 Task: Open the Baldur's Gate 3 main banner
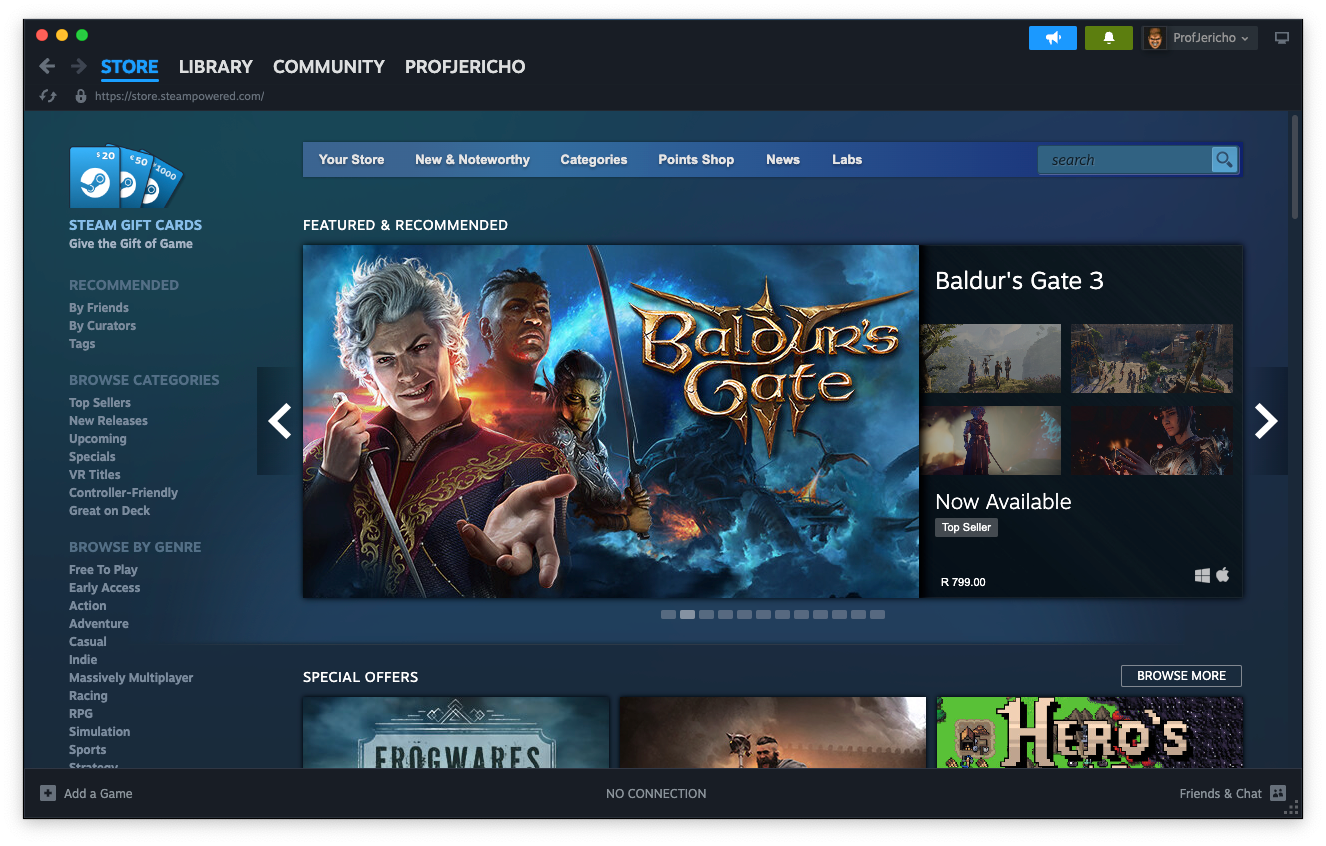(x=611, y=421)
